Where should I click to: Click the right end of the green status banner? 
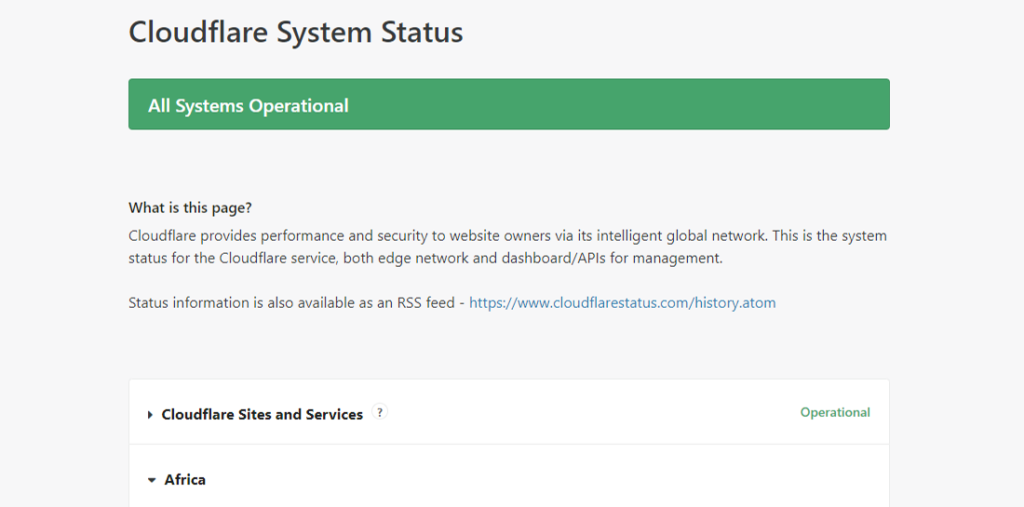860,105
